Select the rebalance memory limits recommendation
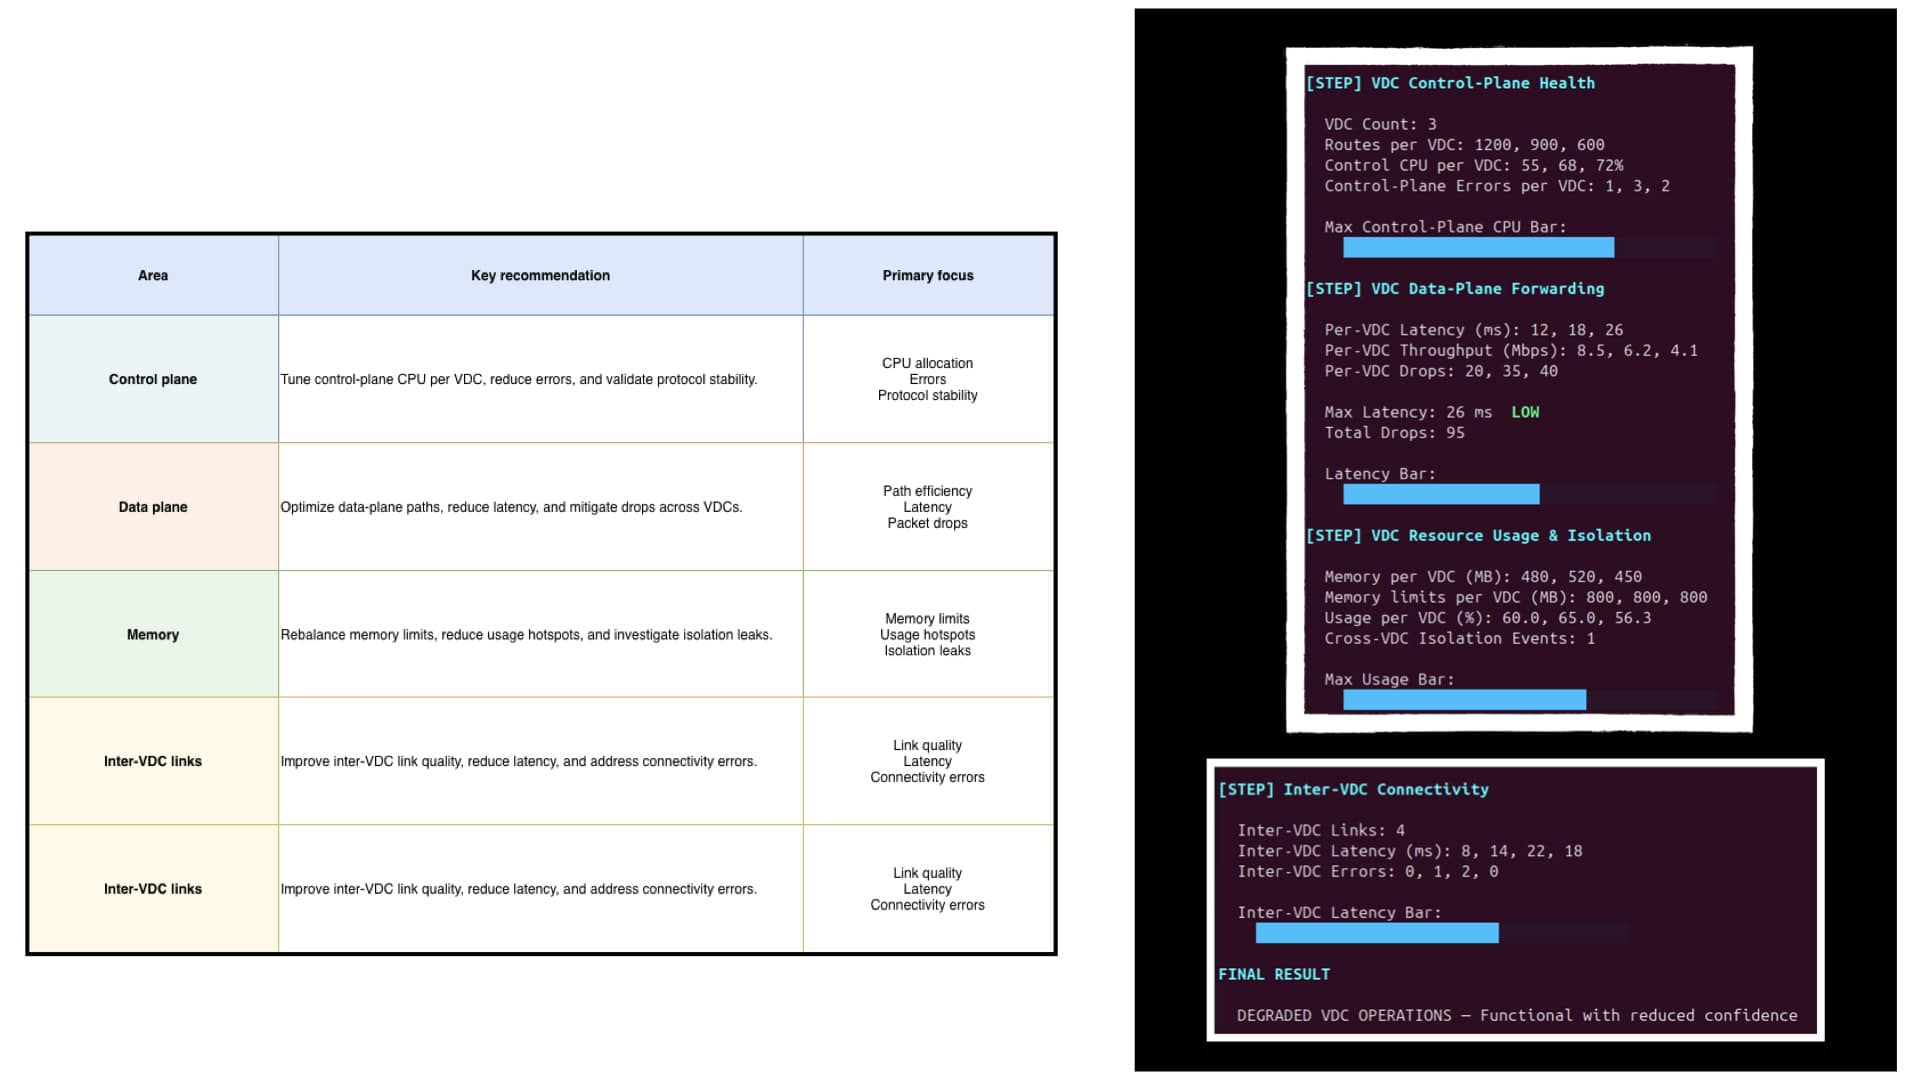The height and width of the screenshot is (1080, 1920). pyautogui.click(x=526, y=634)
